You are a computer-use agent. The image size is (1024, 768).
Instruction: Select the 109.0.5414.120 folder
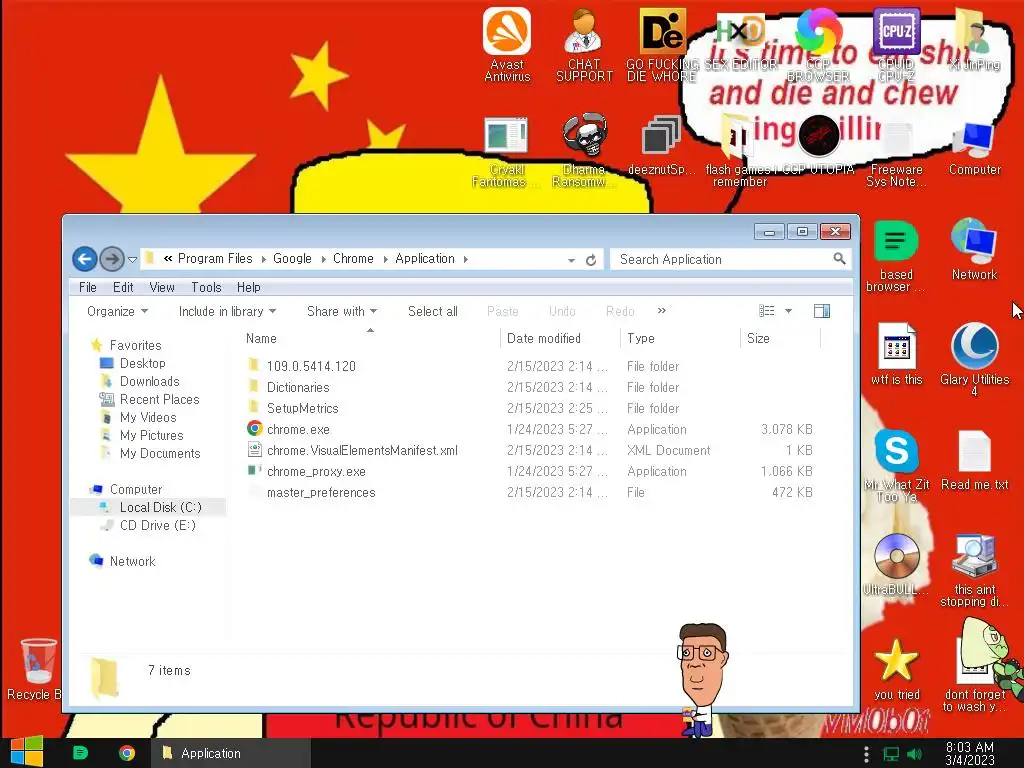(x=311, y=366)
